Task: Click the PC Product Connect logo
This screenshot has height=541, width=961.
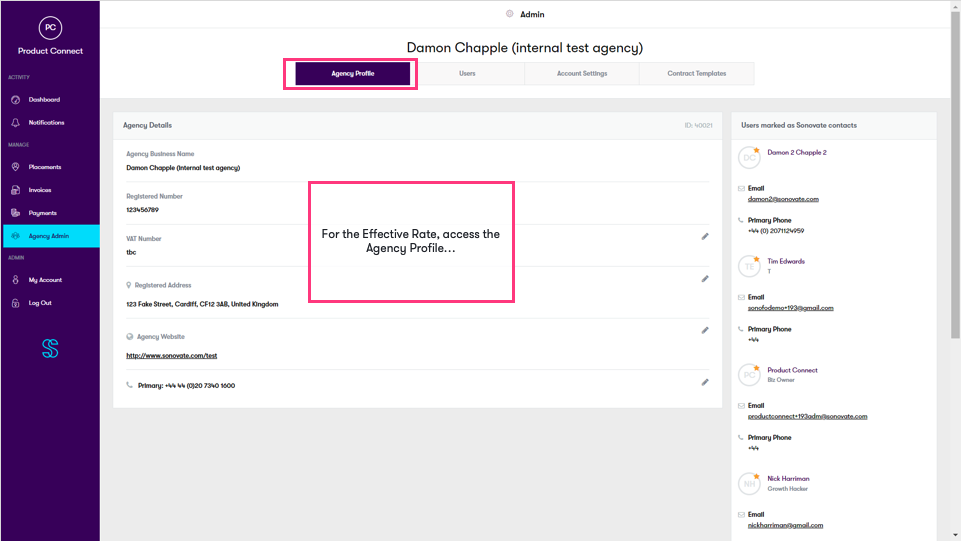Action: [50, 28]
